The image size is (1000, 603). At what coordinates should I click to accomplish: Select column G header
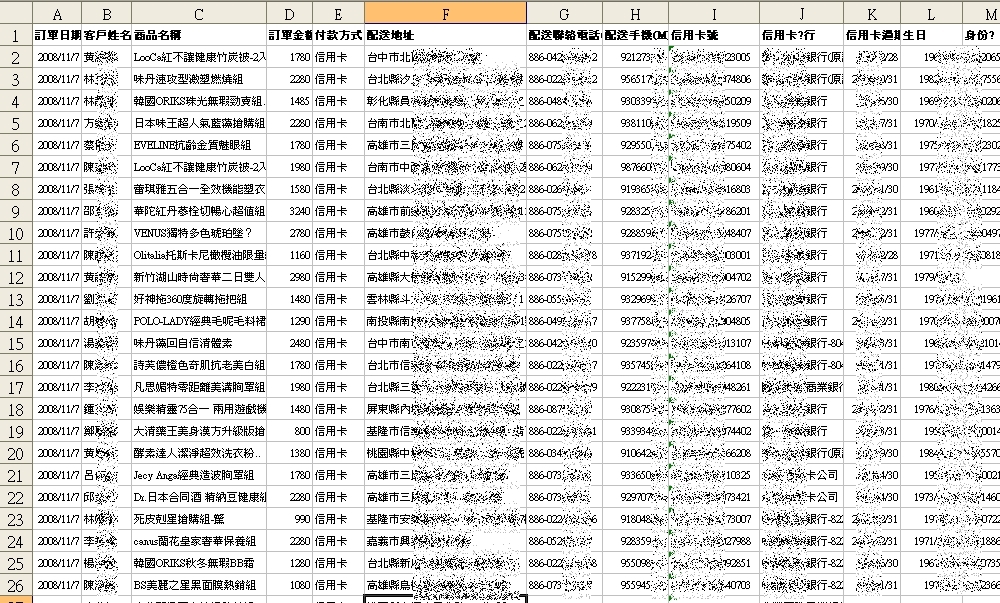pos(564,13)
